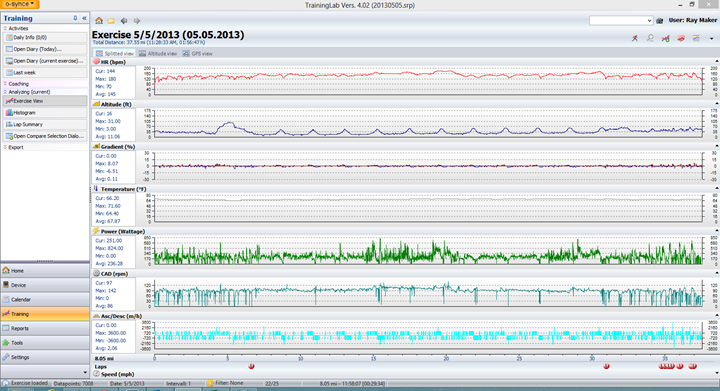Collapse the Training sidebar with double chevron

click(84, 18)
